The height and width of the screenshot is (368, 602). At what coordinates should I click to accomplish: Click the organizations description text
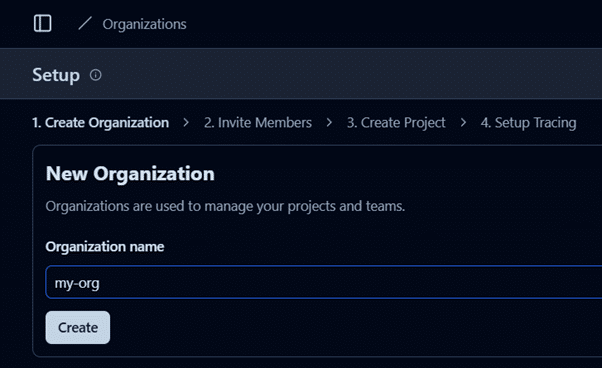(225, 206)
